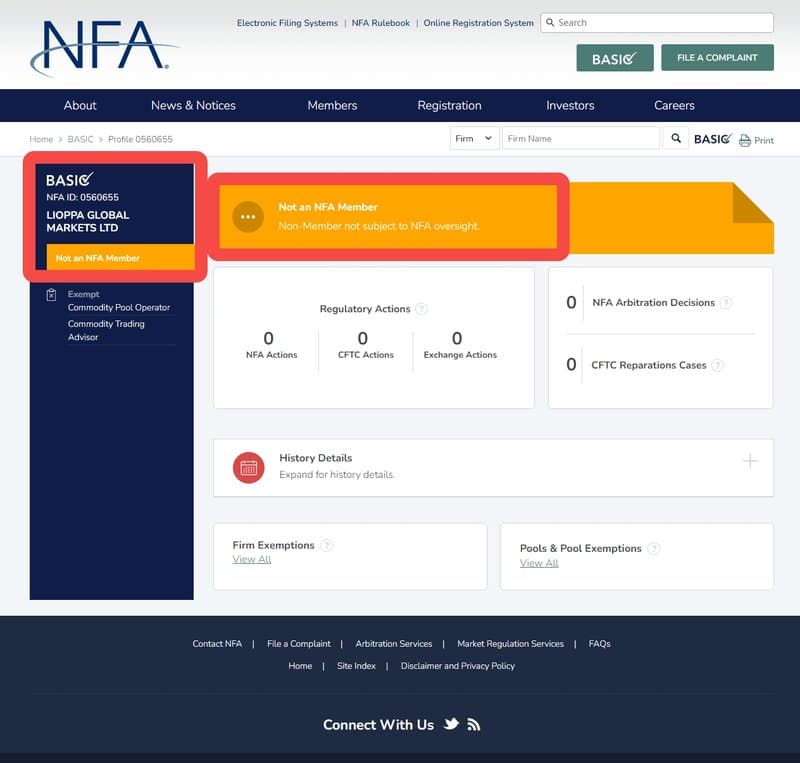
Task: Click the NFA logo in the header
Action: click(x=103, y=47)
